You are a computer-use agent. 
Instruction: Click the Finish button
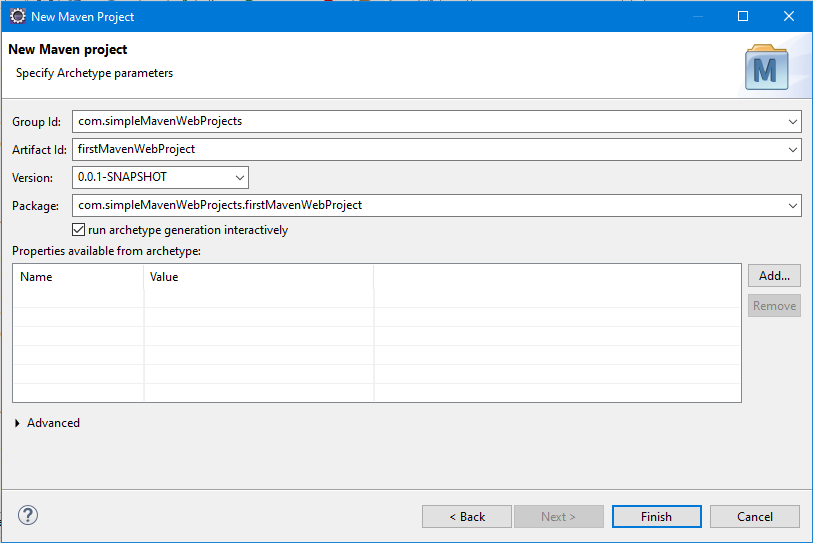coord(656,517)
